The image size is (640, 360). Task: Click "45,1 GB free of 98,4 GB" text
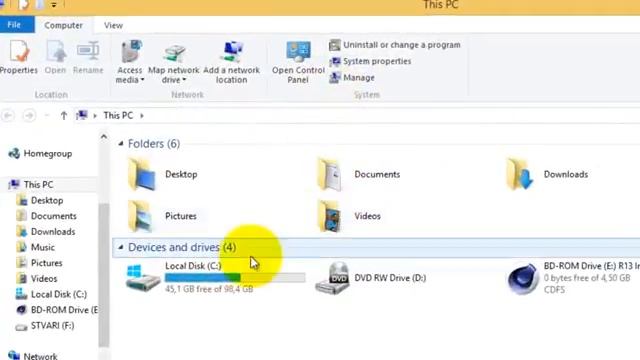click(209, 289)
